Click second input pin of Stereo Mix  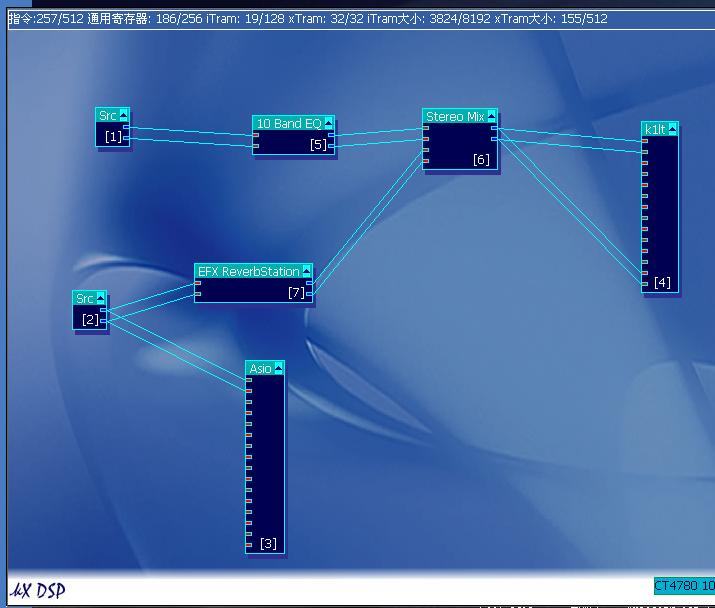pyautogui.click(x=426, y=139)
